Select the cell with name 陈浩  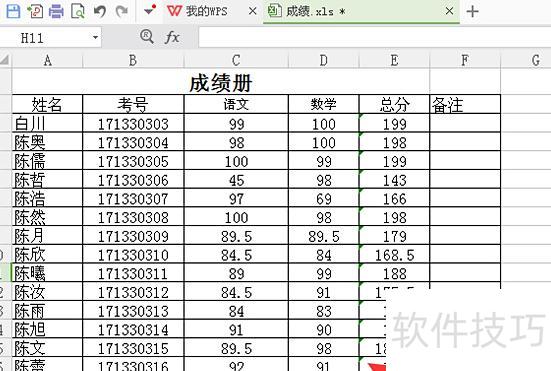coord(47,198)
